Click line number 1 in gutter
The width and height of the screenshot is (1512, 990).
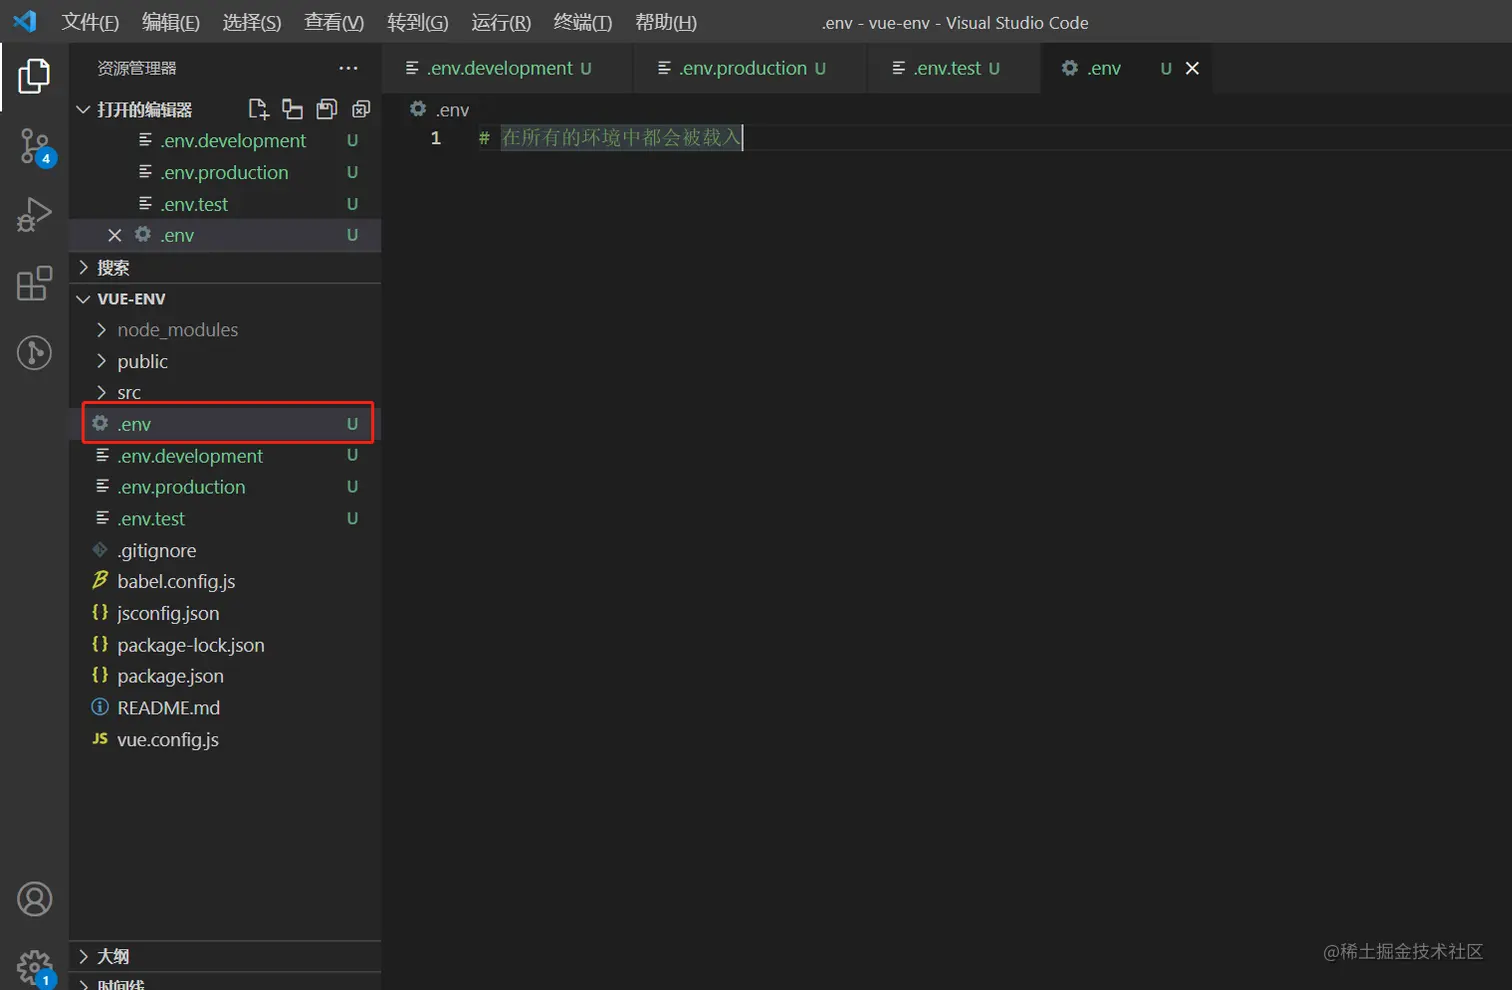click(x=436, y=137)
